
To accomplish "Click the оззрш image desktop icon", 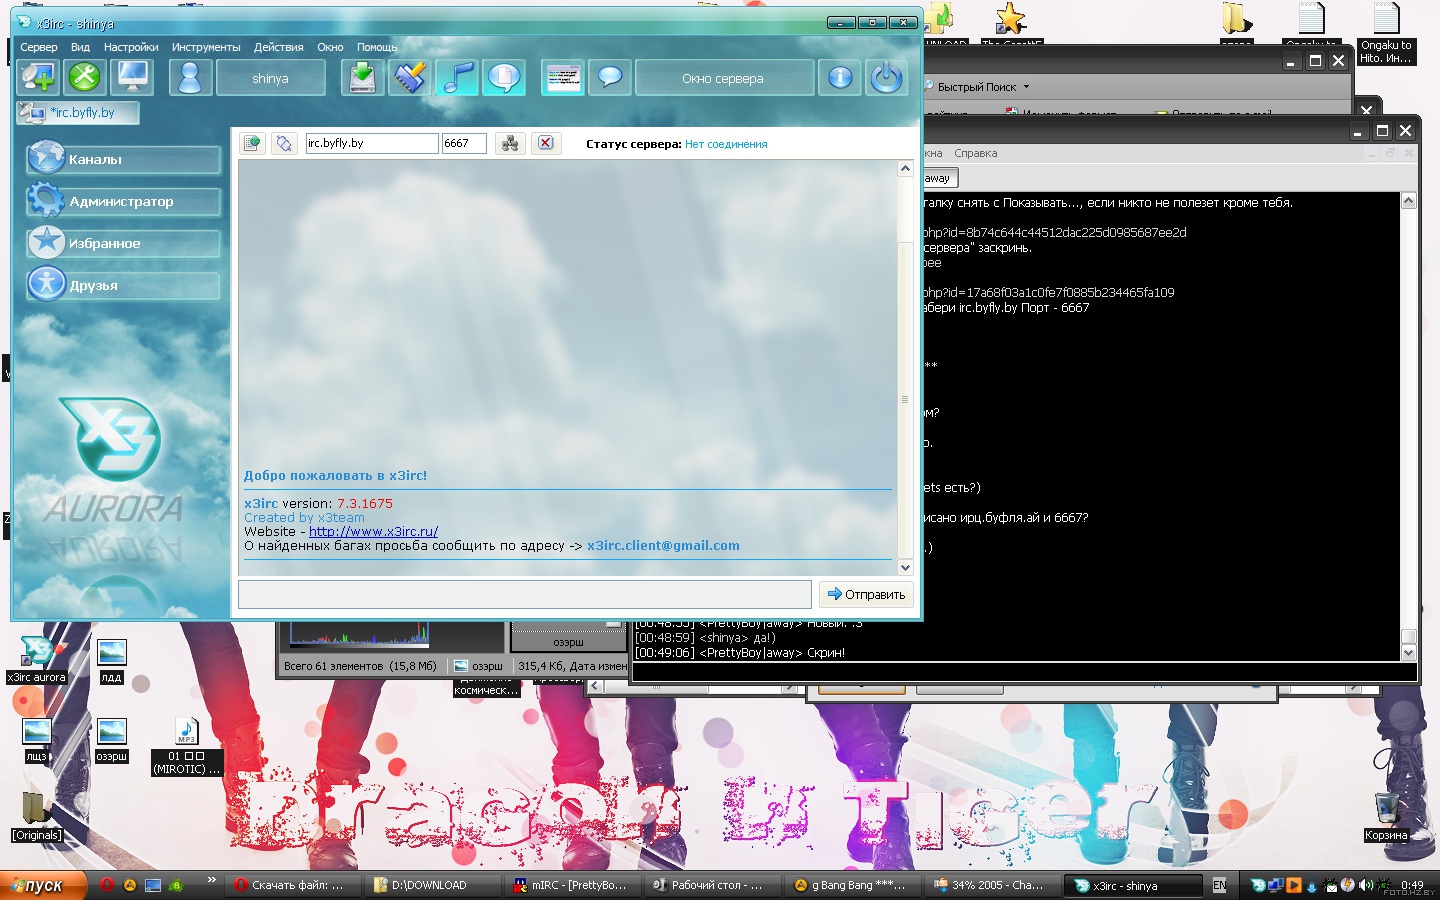I will 111,740.
